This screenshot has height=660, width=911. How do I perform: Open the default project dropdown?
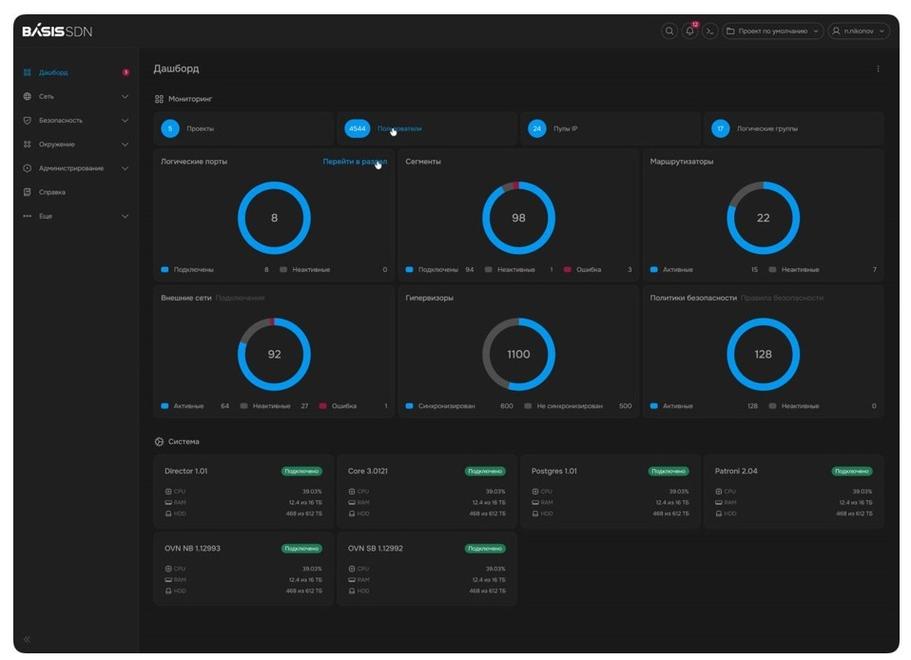[x=773, y=31]
